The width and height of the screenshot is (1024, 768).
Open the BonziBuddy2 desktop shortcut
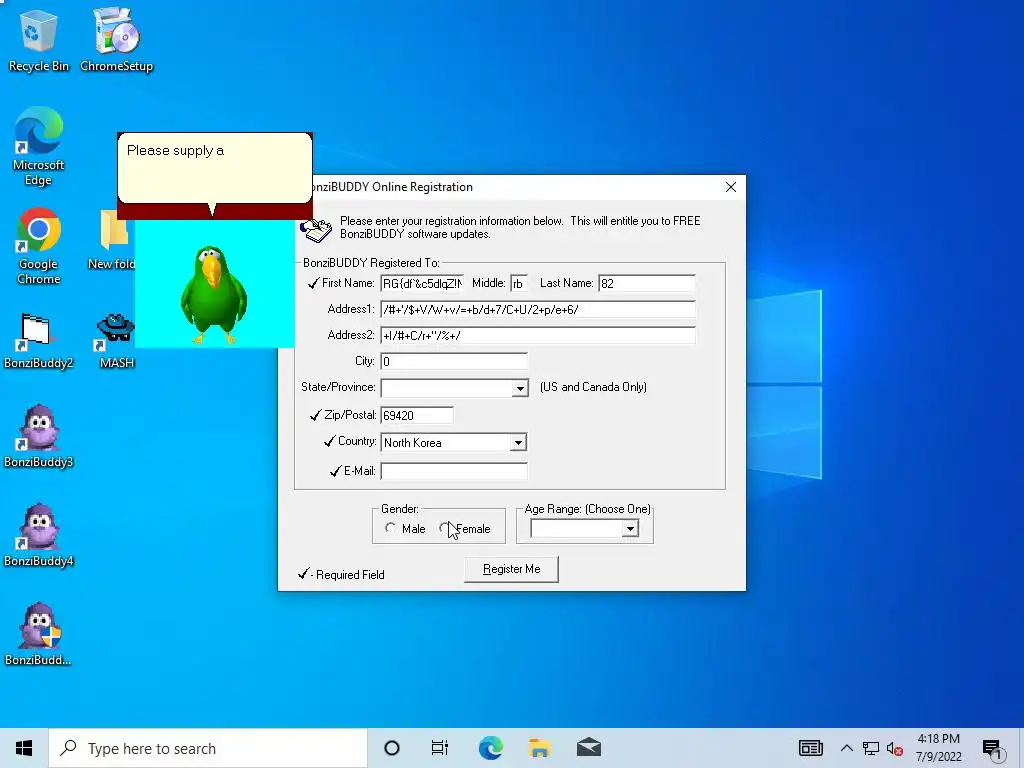tap(39, 341)
